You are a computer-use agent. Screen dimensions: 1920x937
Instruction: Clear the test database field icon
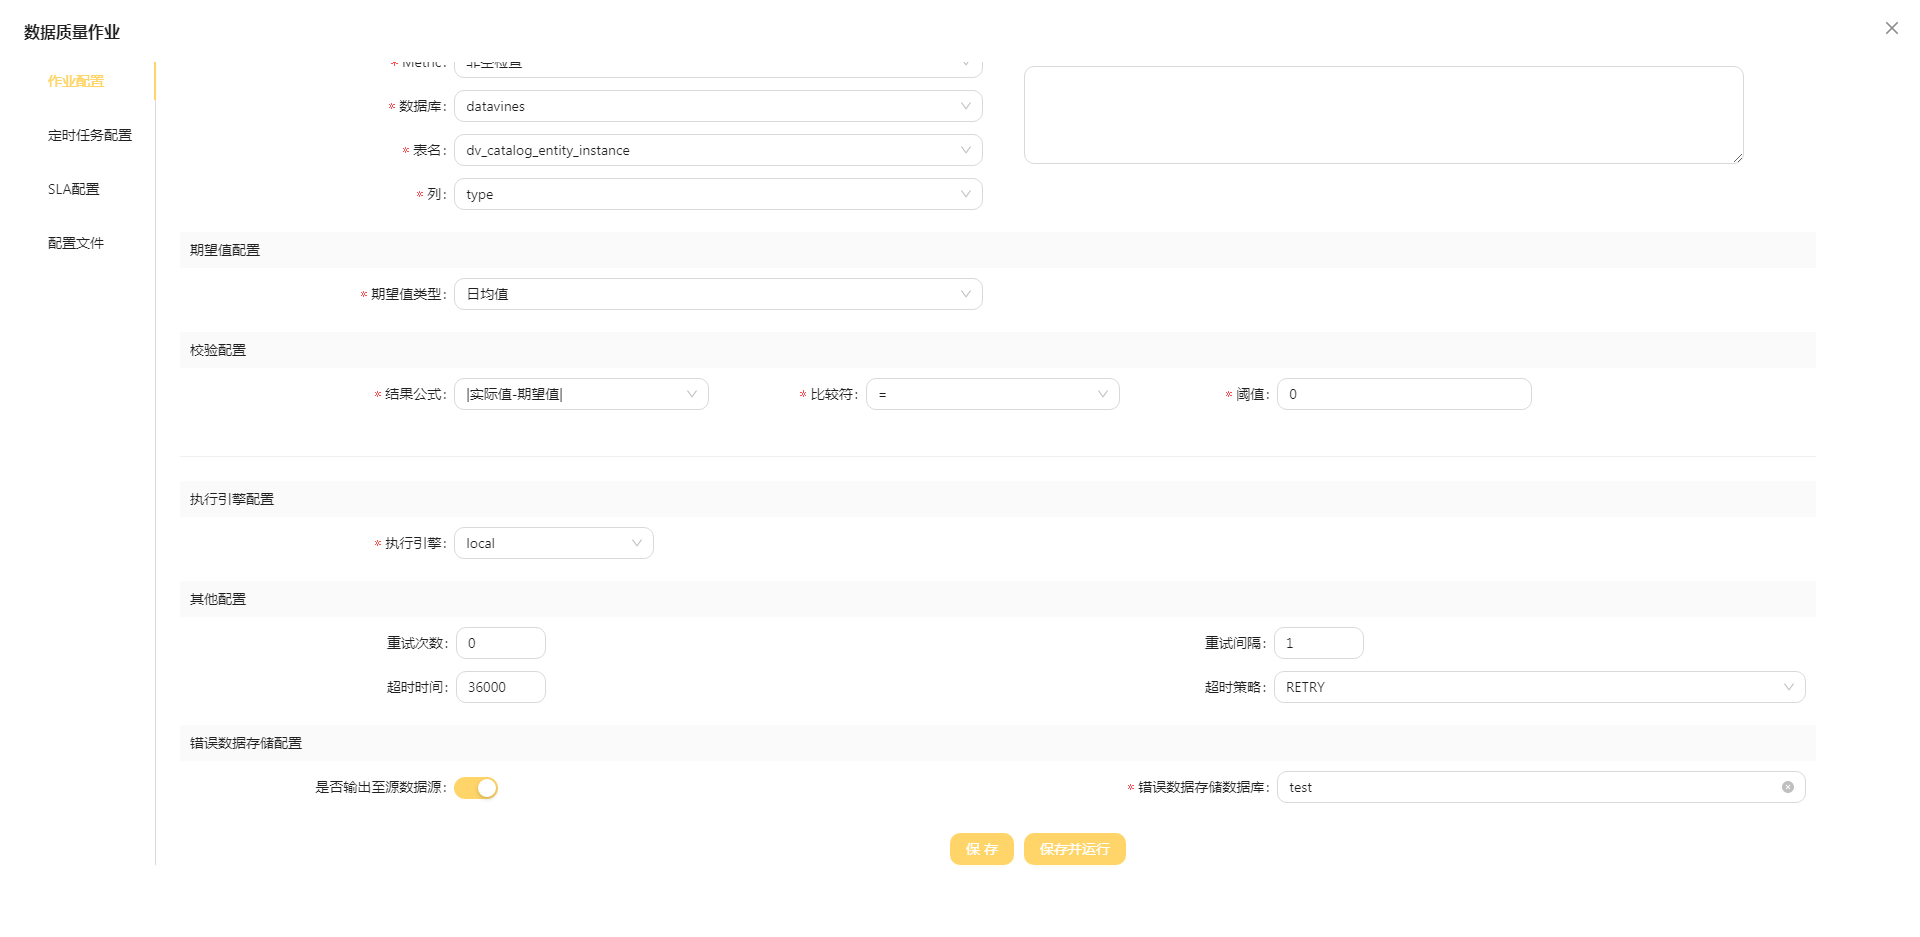point(1787,787)
